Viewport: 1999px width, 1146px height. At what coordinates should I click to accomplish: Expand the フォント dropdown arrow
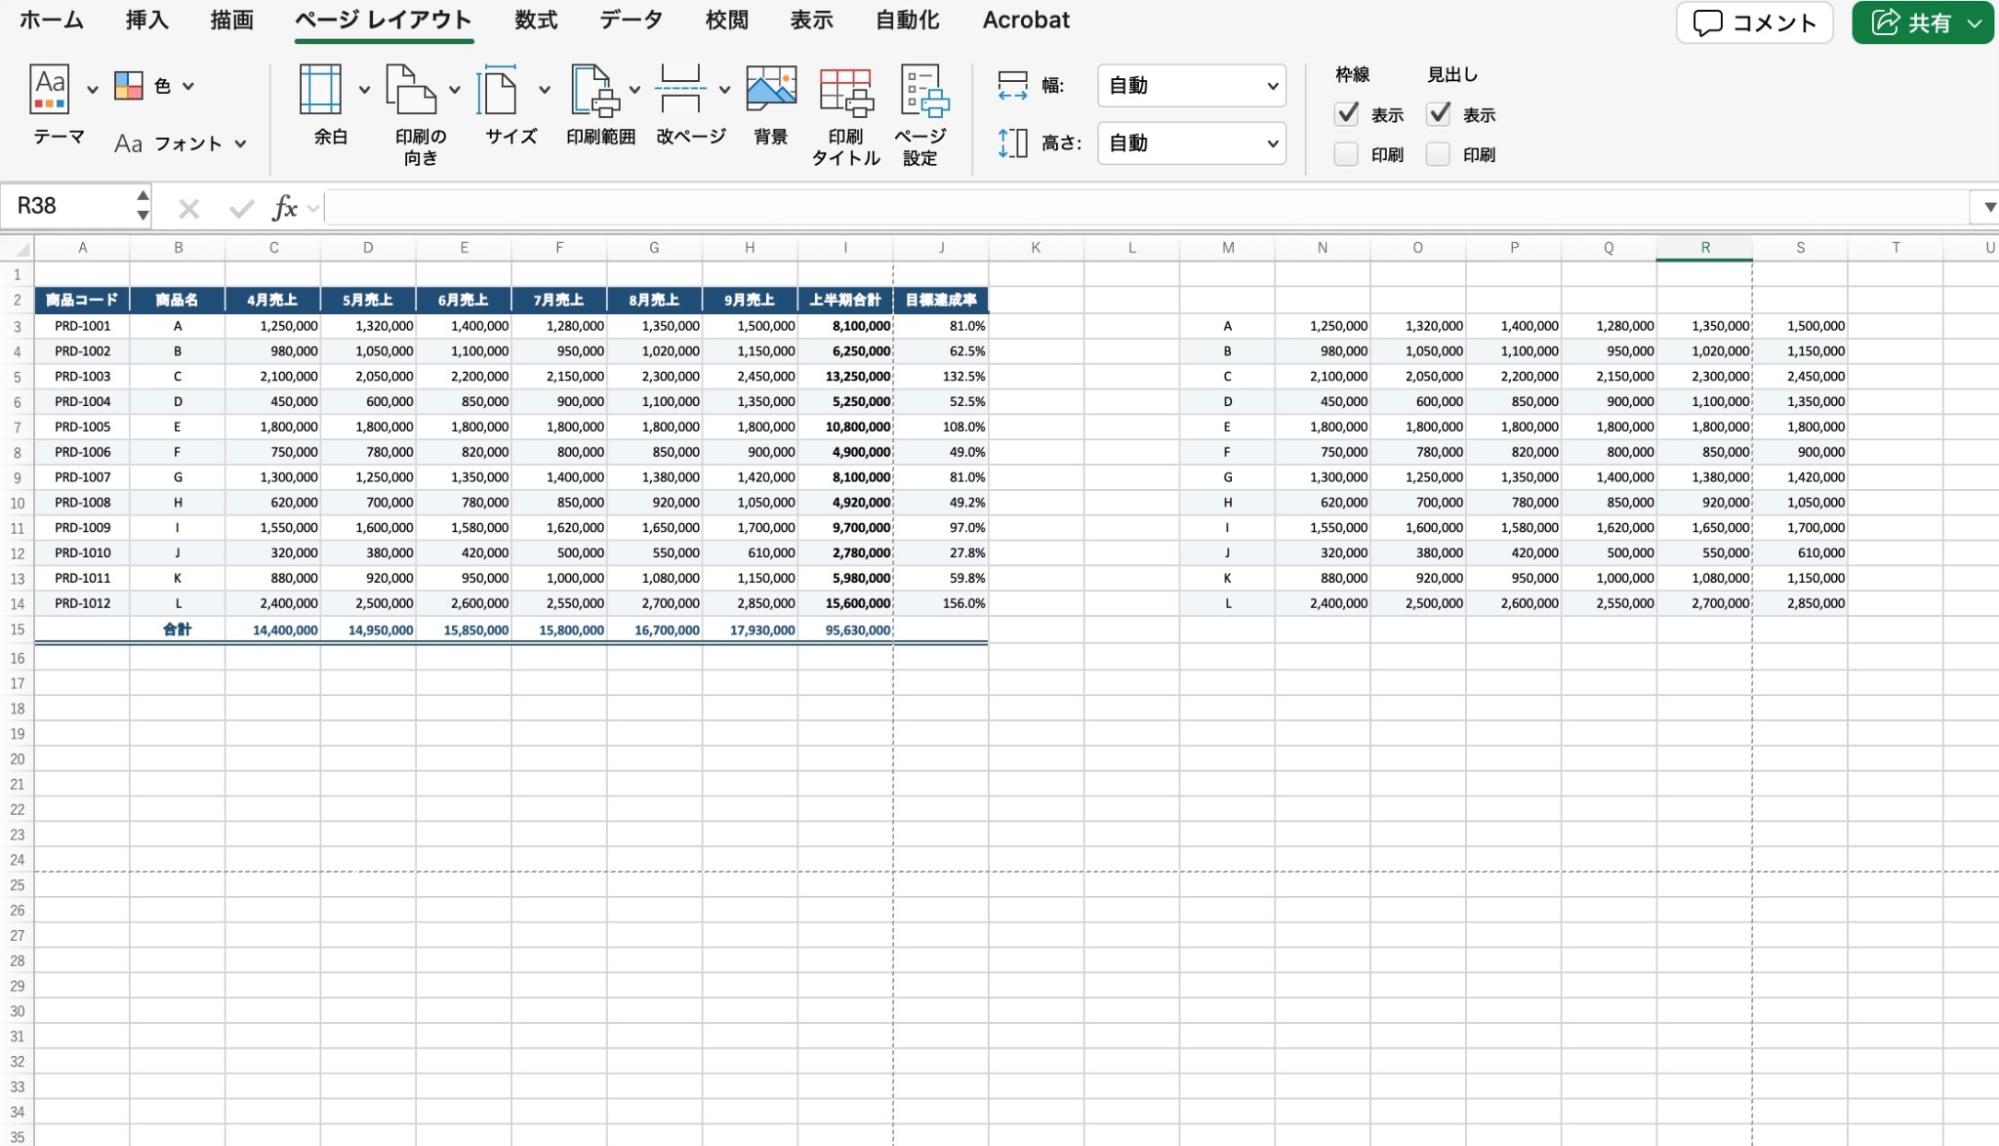coord(240,144)
